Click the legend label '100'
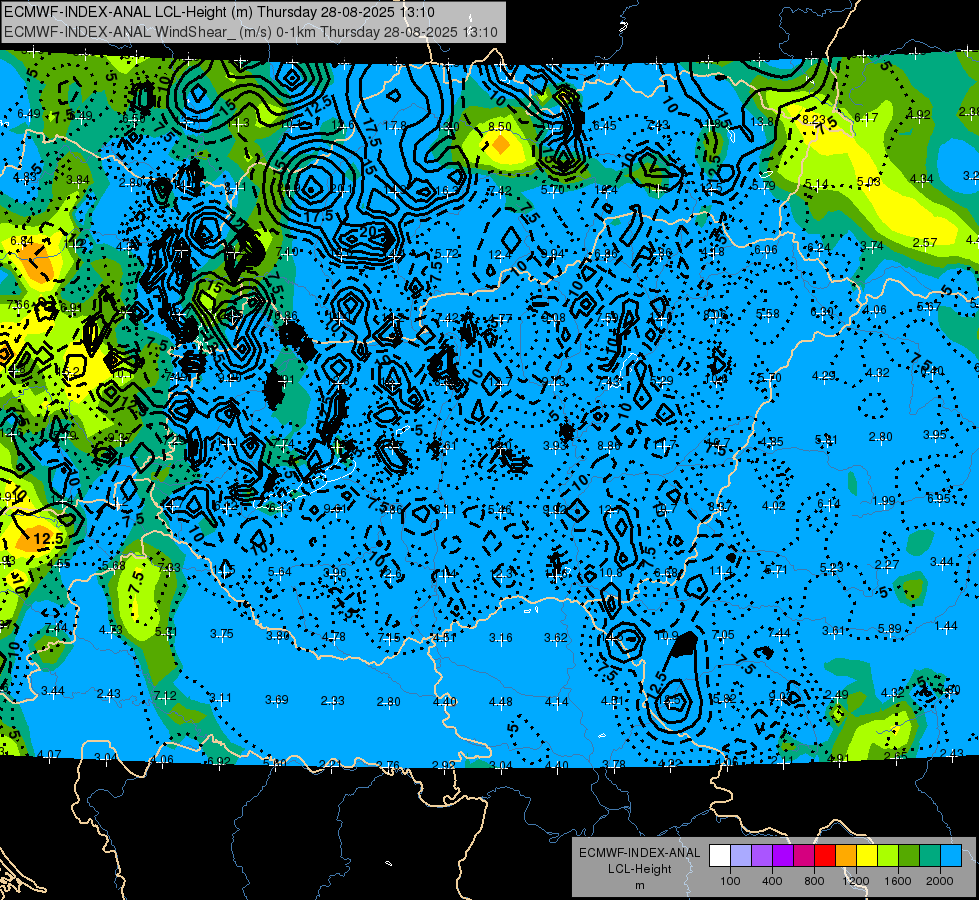The width and height of the screenshot is (979, 900). [x=730, y=881]
